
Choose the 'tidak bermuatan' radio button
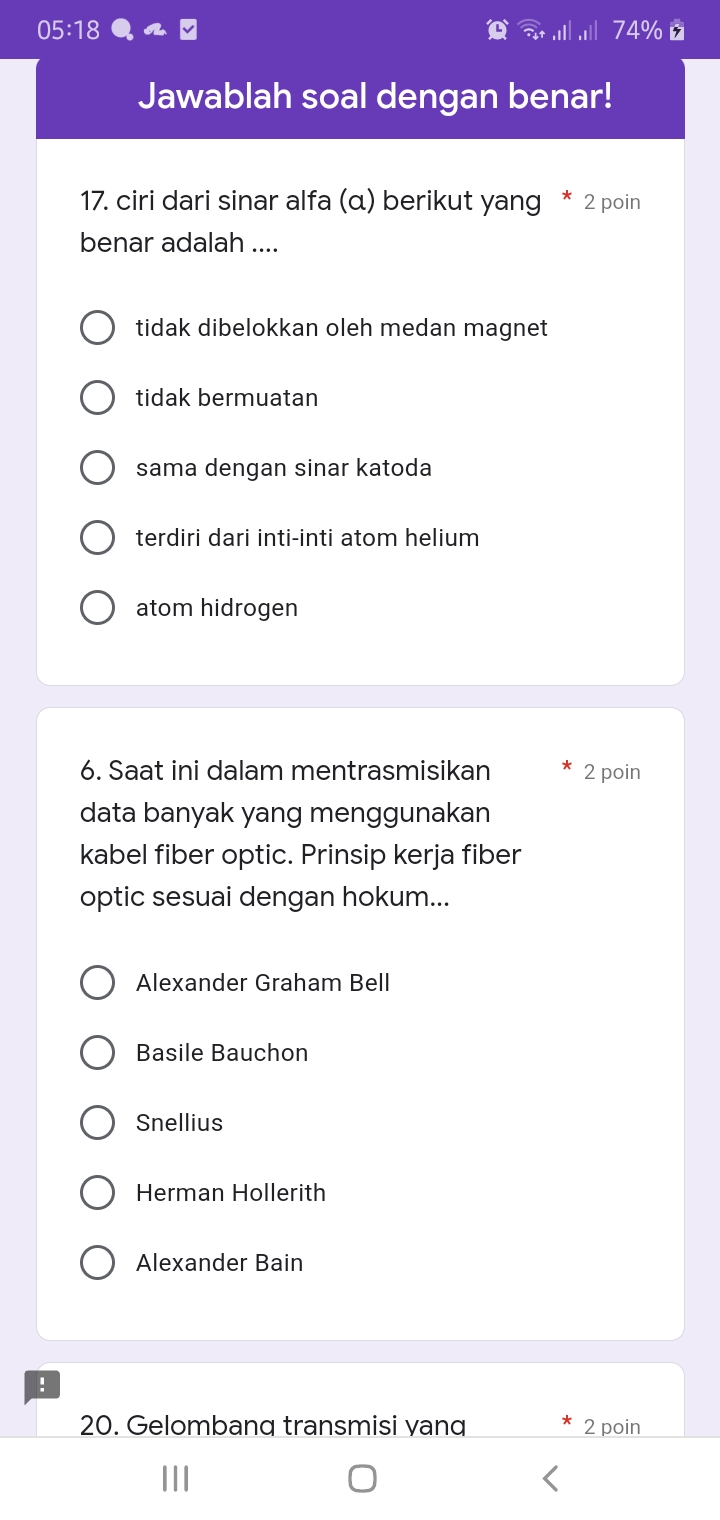click(97, 398)
